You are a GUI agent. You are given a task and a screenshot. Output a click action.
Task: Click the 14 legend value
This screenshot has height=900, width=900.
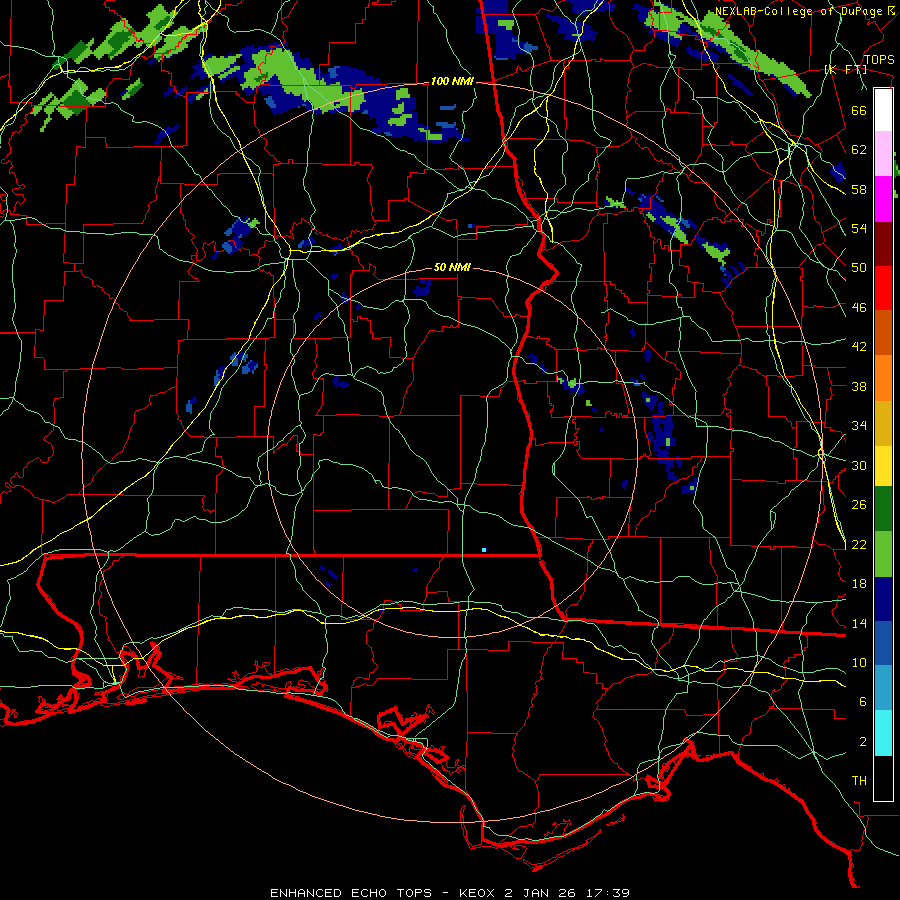[x=859, y=623]
